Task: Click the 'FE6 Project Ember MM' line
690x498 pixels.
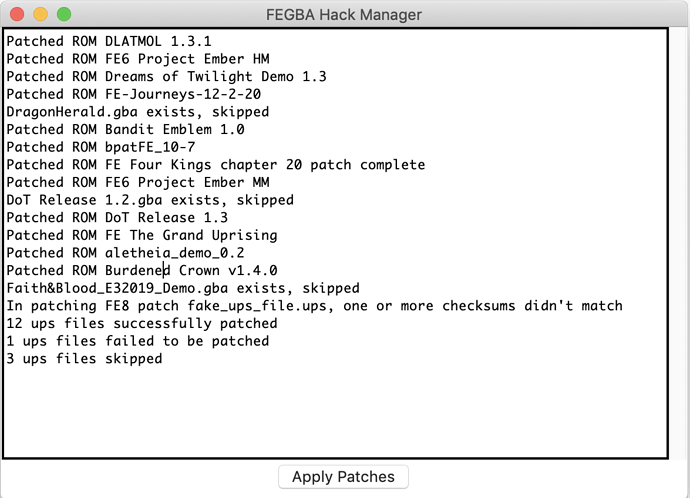Action: click(138, 182)
